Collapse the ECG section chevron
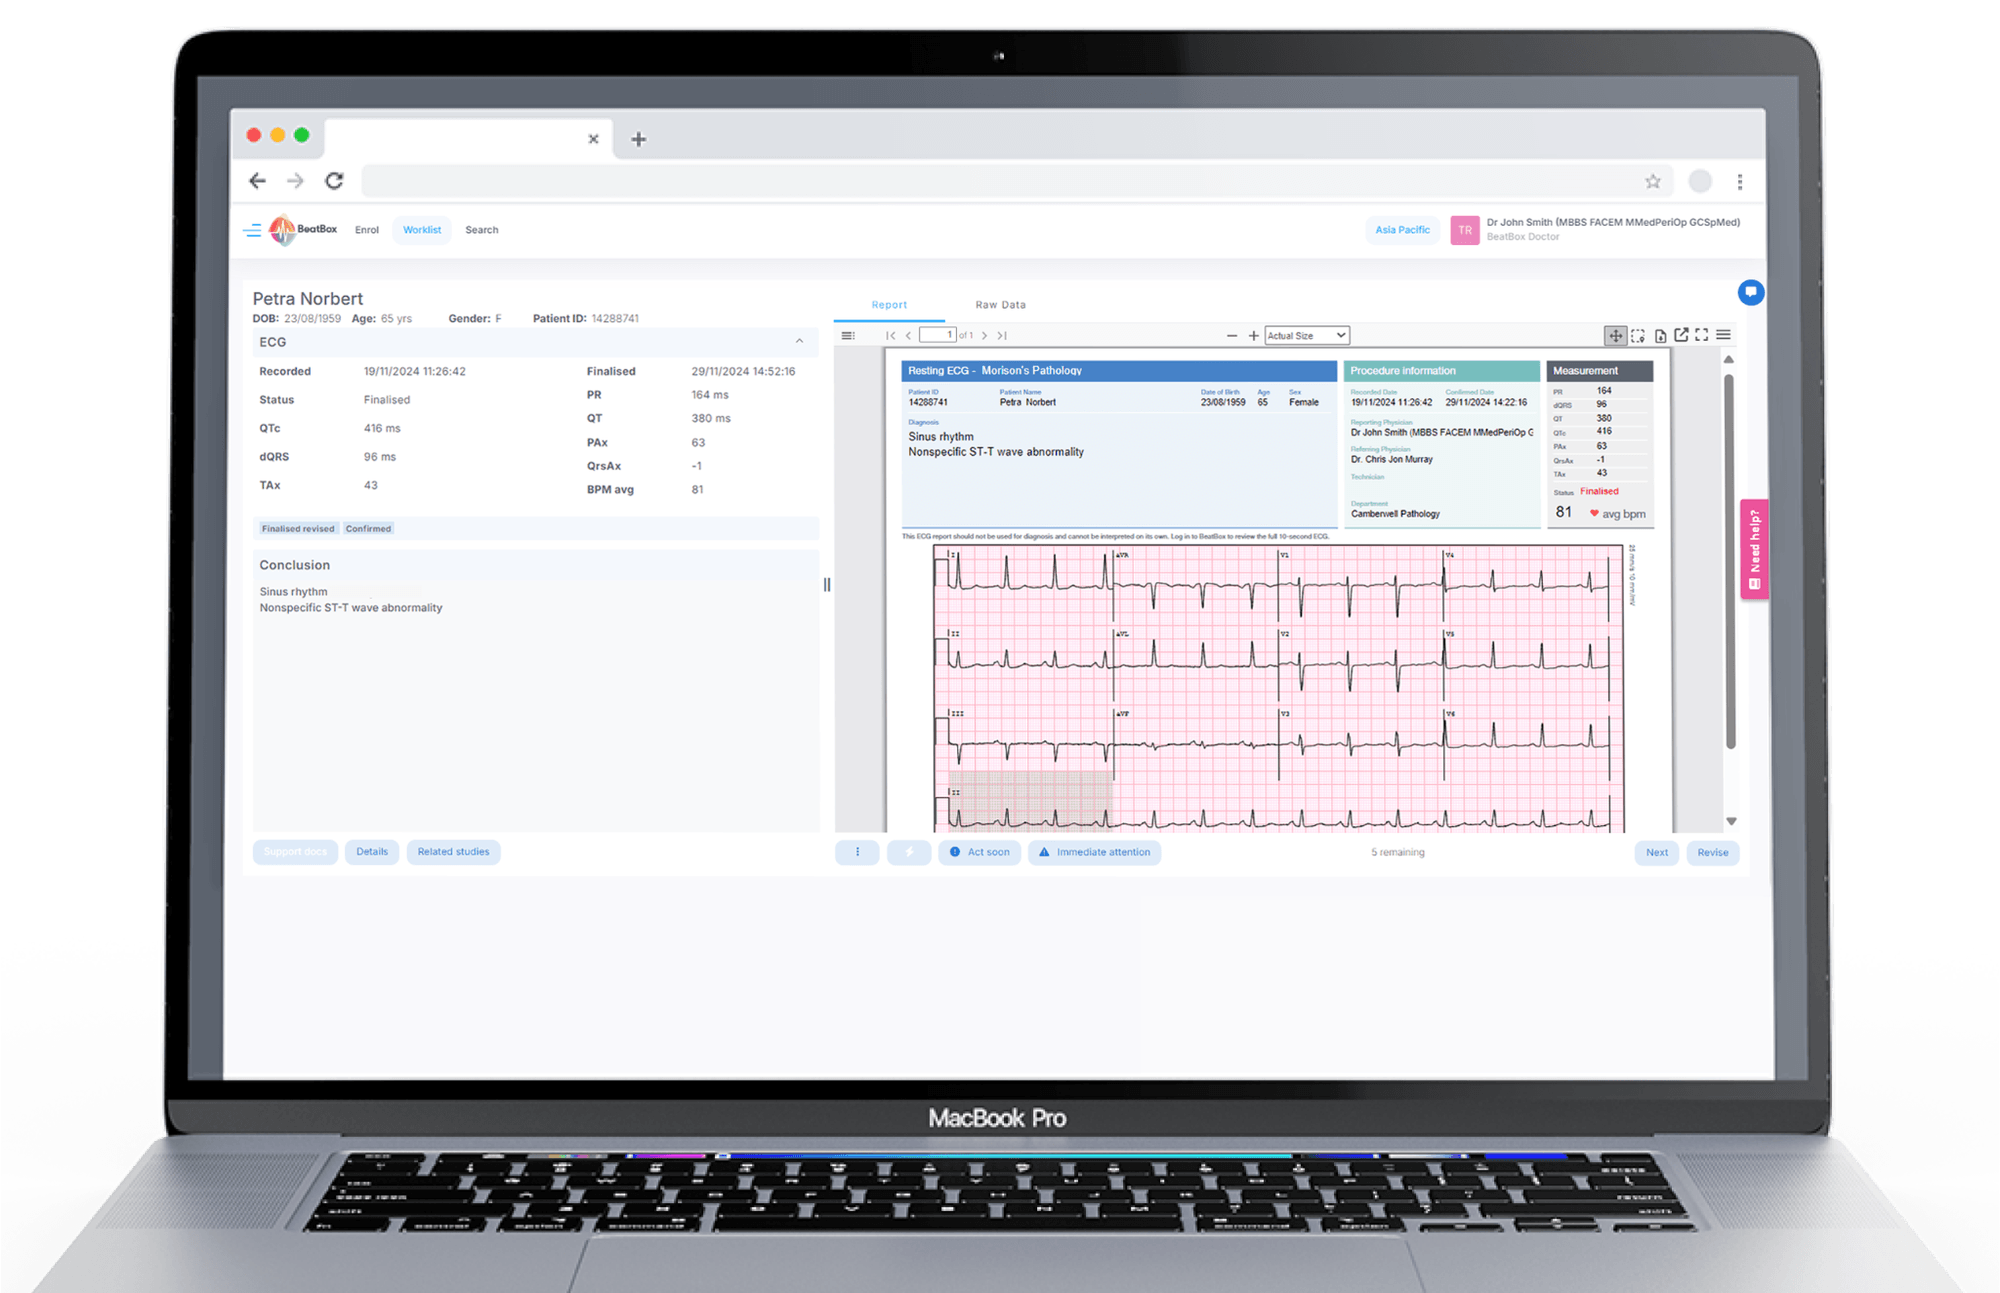The height and width of the screenshot is (1293, 2000). click(799, 342)
